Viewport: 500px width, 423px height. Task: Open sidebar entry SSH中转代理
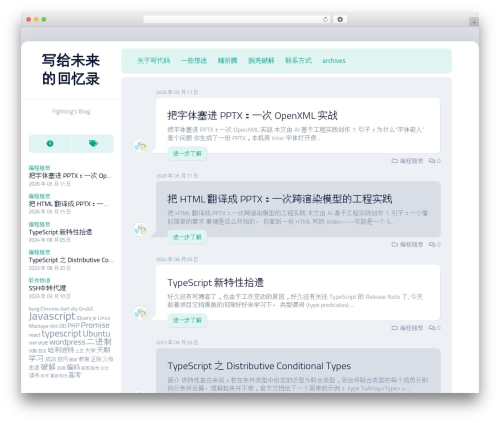tap(47, 288)
